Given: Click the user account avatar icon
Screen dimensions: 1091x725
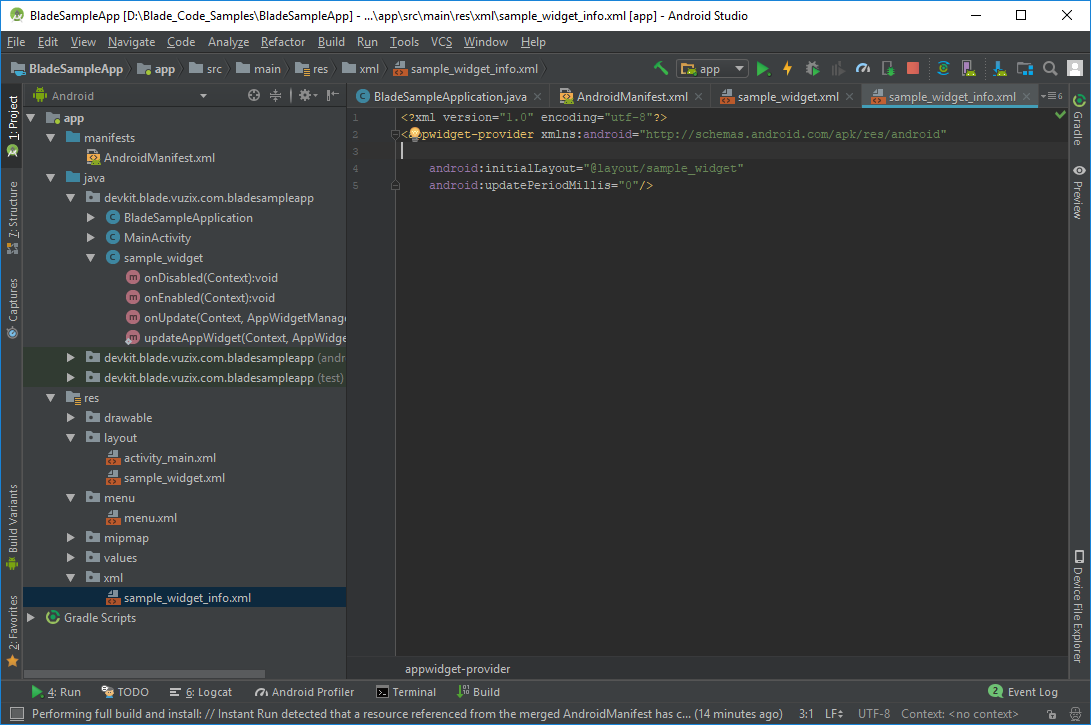Looking at the screenshot, I should click(x=1075, y=68).
